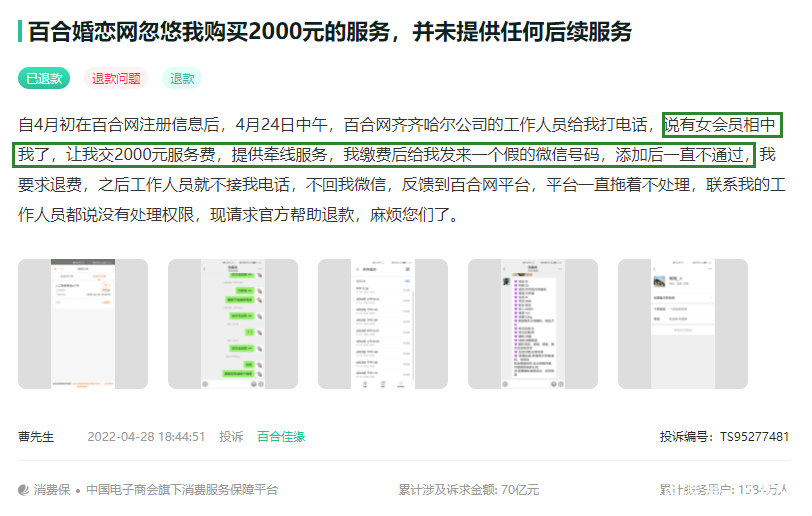Click the 已退款 status badge

44,78
